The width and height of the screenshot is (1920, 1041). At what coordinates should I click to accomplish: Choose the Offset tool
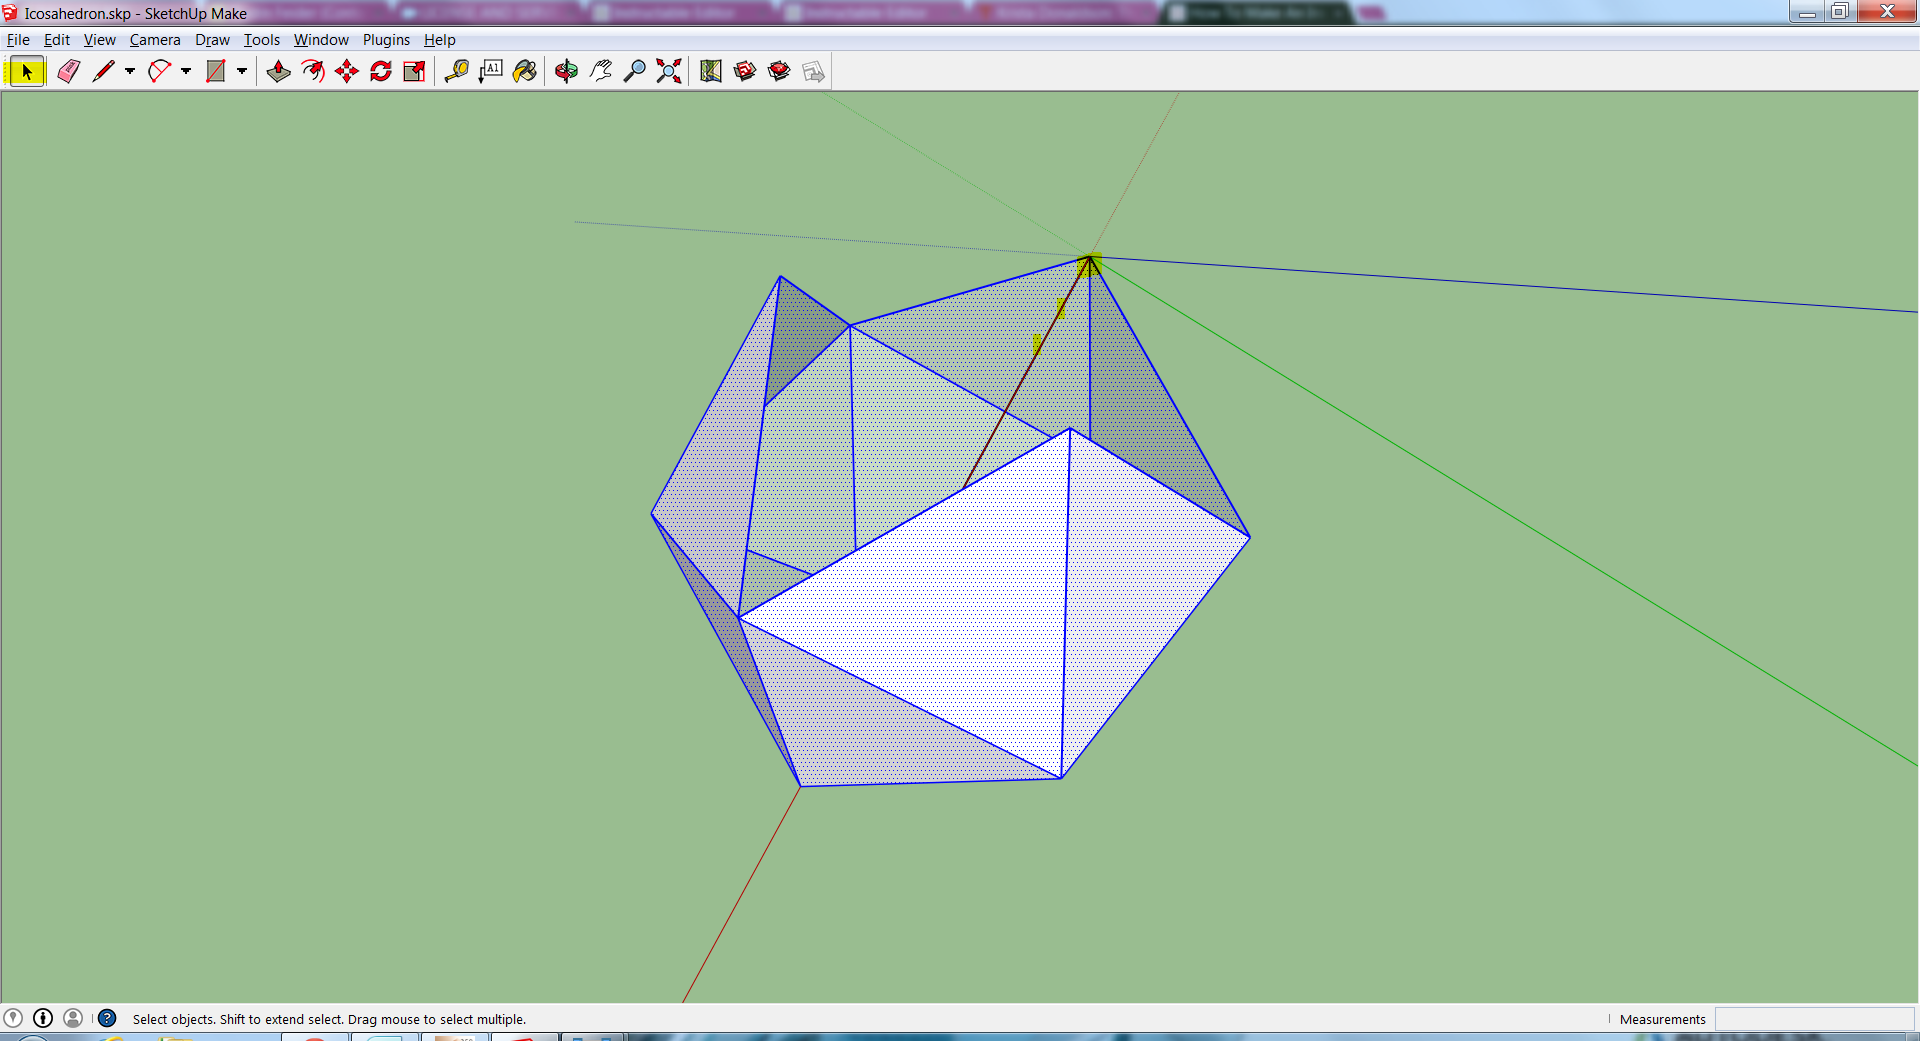point(313,72)
